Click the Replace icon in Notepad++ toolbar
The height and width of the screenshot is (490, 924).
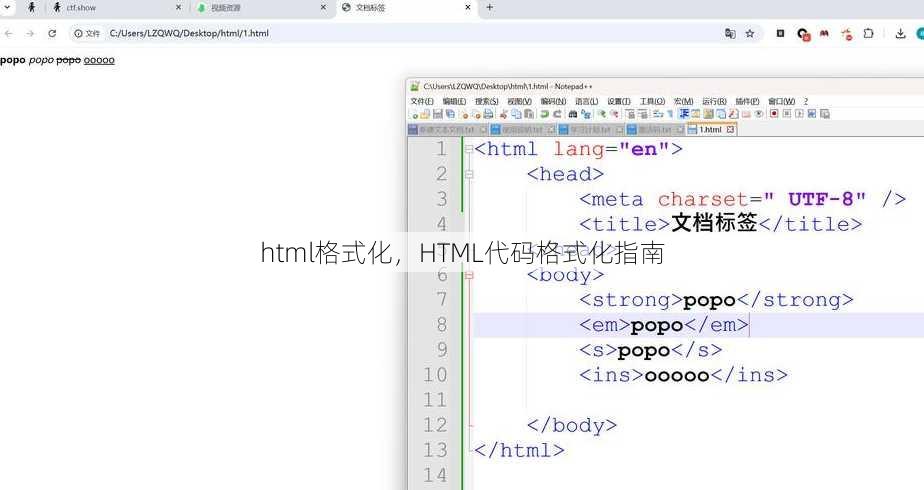click(586, 114)
